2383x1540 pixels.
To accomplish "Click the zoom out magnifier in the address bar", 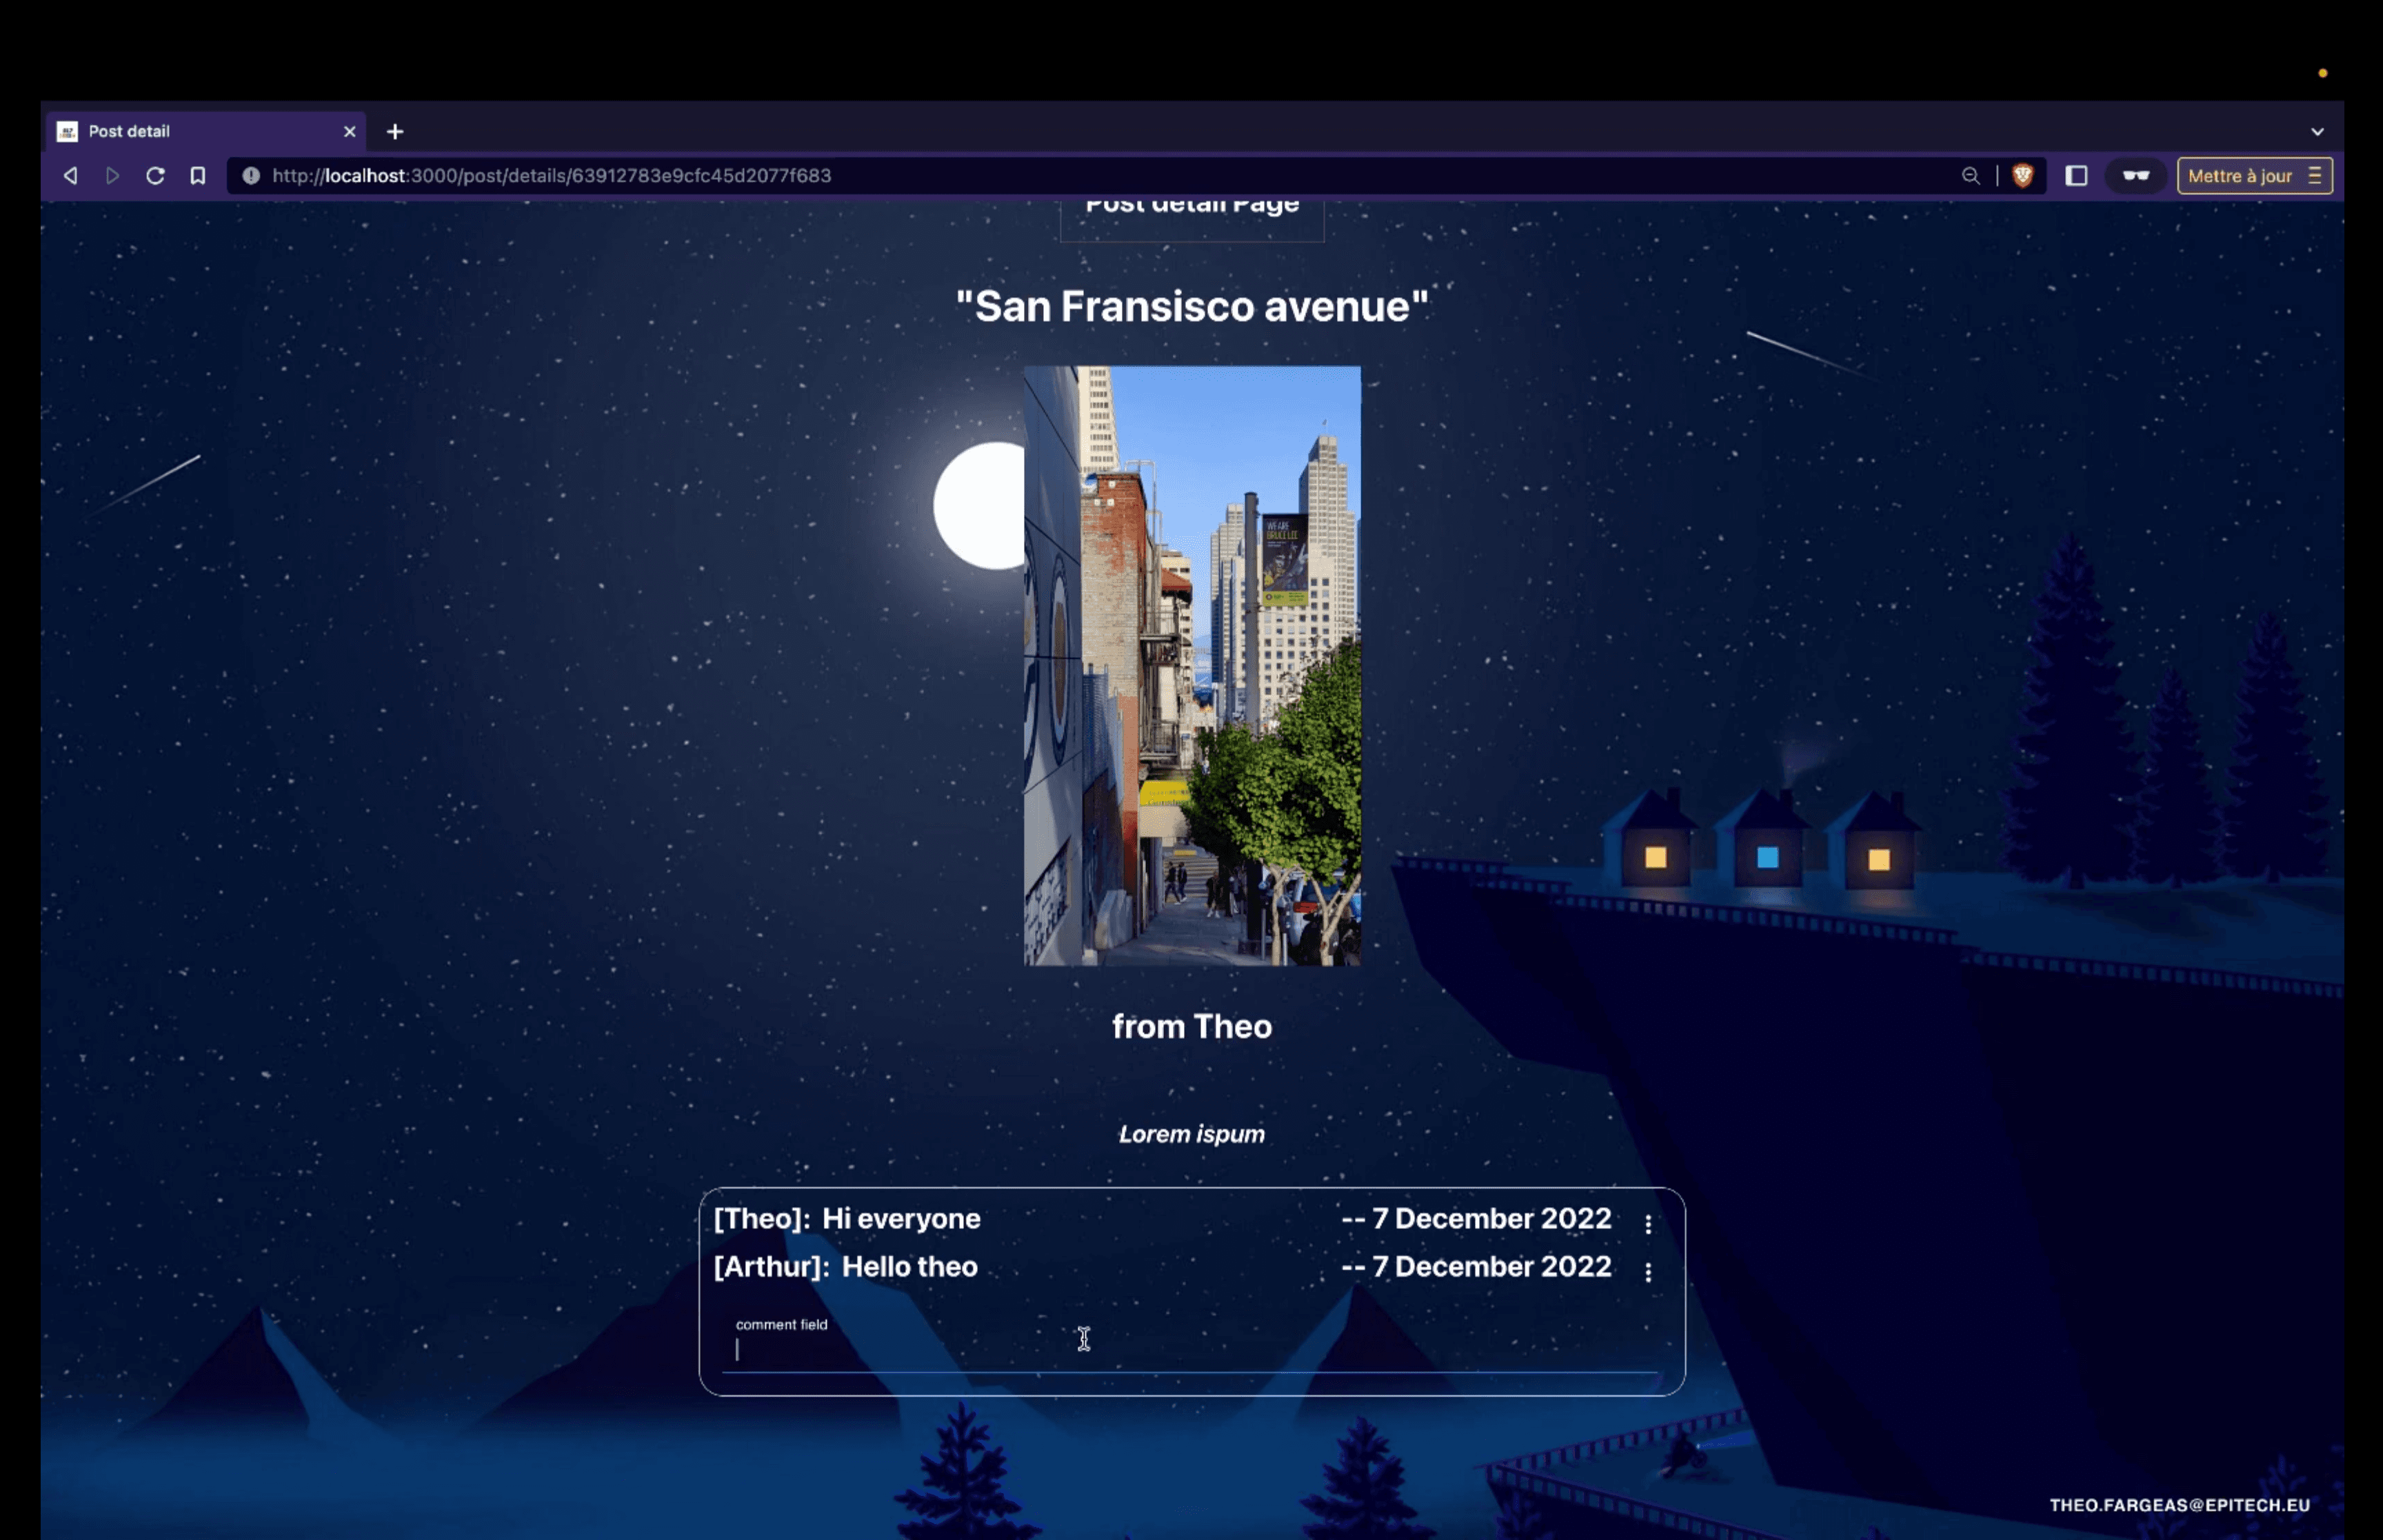I will [1969, 175].
